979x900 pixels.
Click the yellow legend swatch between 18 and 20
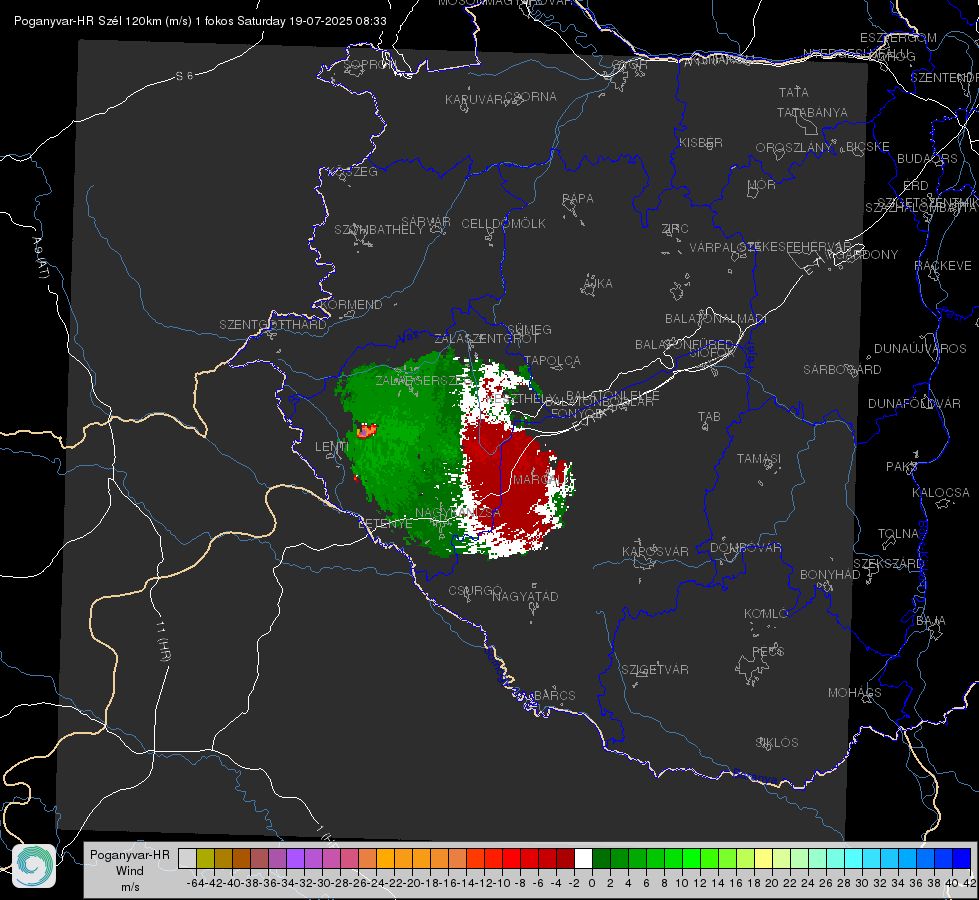point(764,858)
